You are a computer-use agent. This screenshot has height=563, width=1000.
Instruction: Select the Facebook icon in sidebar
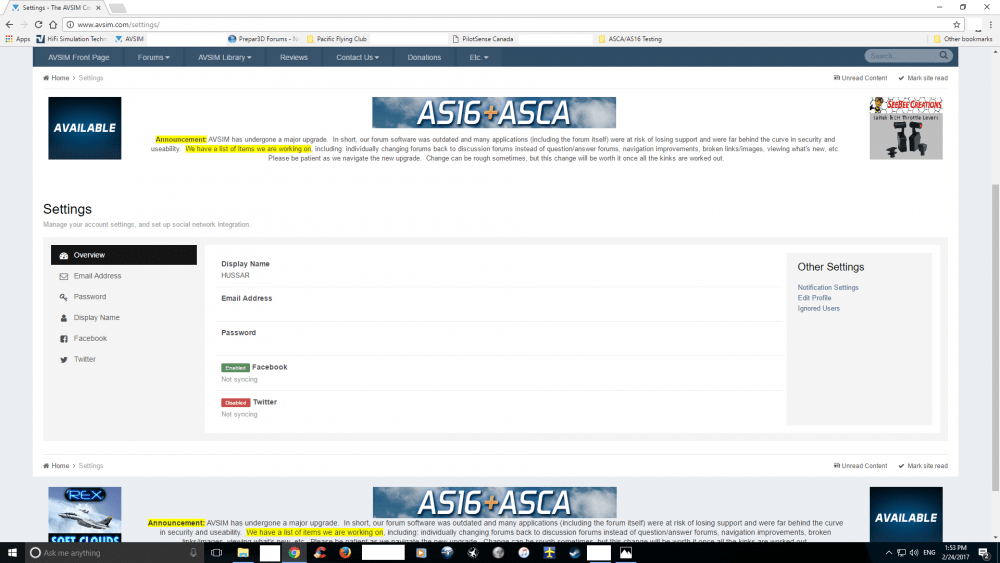pos(64,339)
